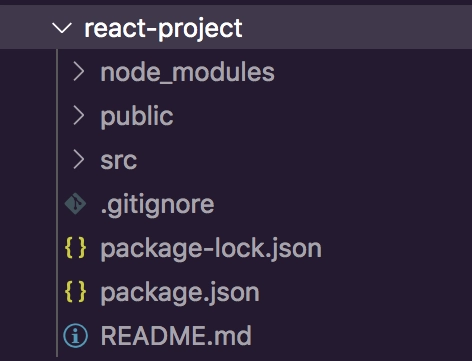This screenshot has width=472, height=361.
Task: Open the README.md file name
Action: pos(176,336)
